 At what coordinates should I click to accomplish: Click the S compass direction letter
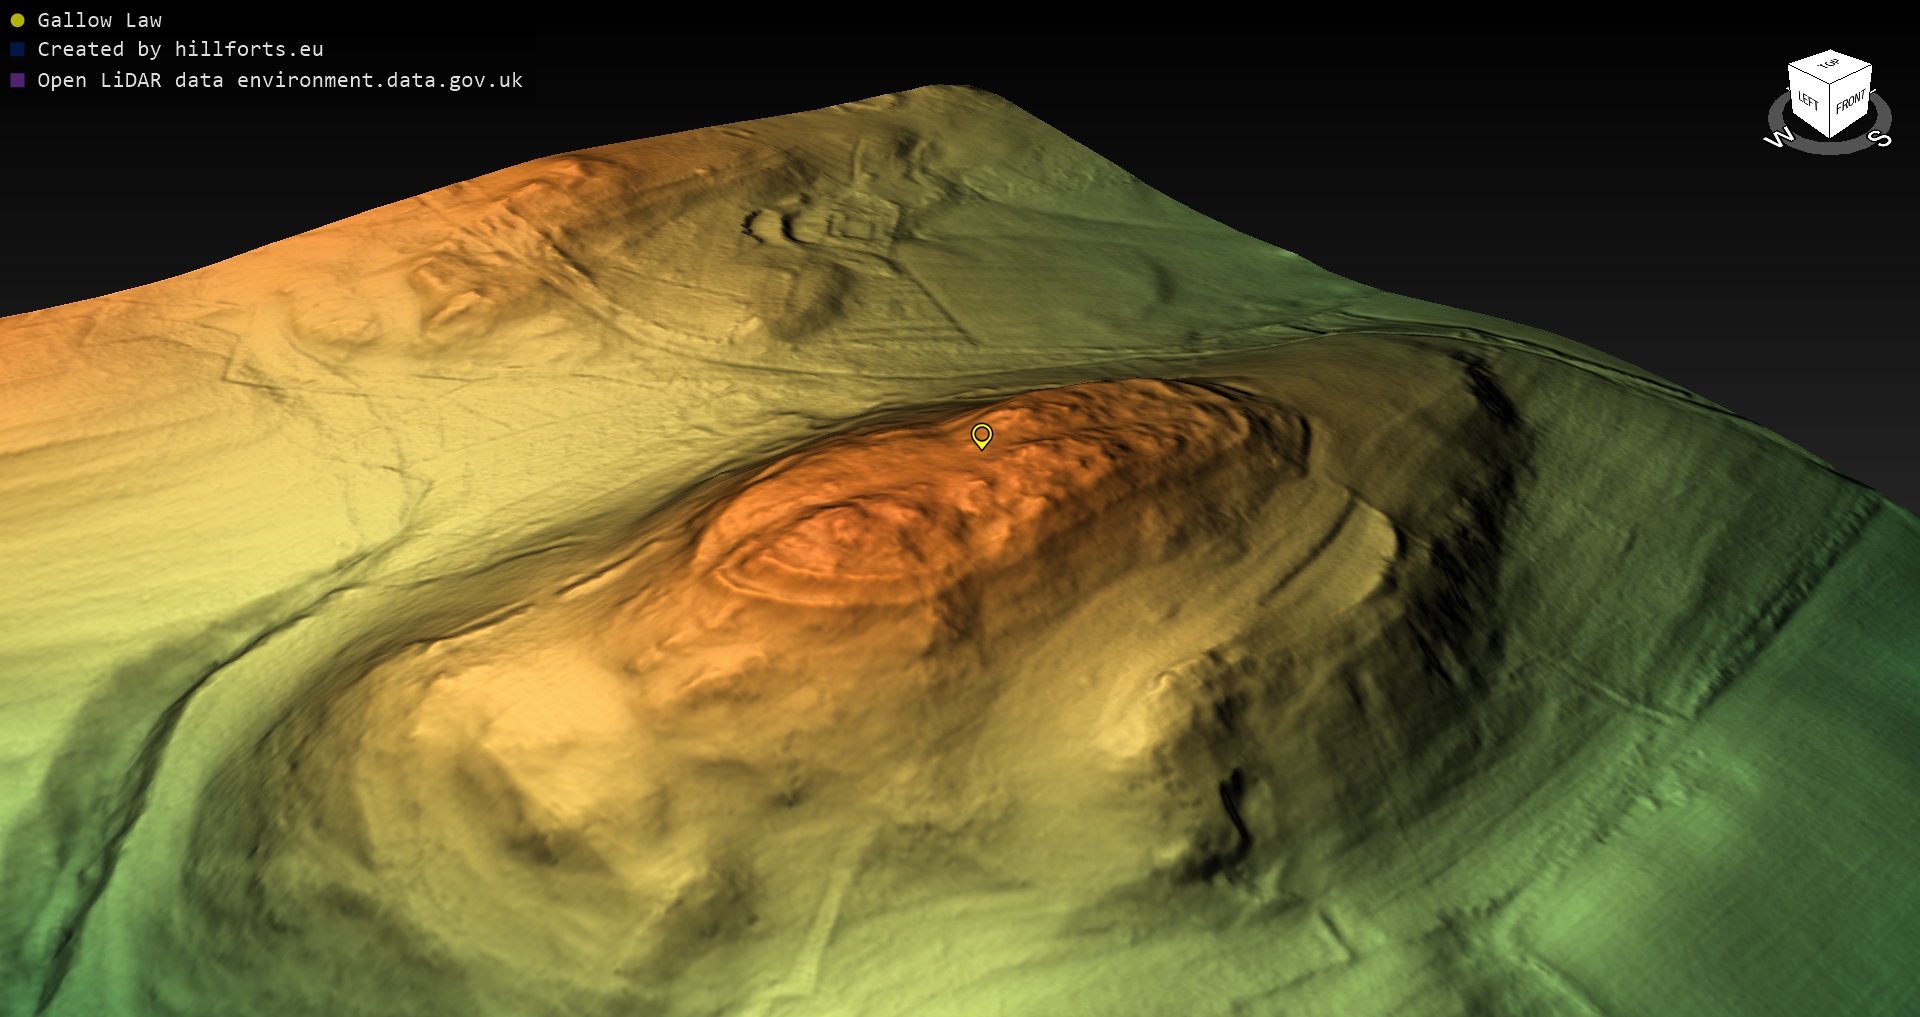click(x=1880, y=138)
